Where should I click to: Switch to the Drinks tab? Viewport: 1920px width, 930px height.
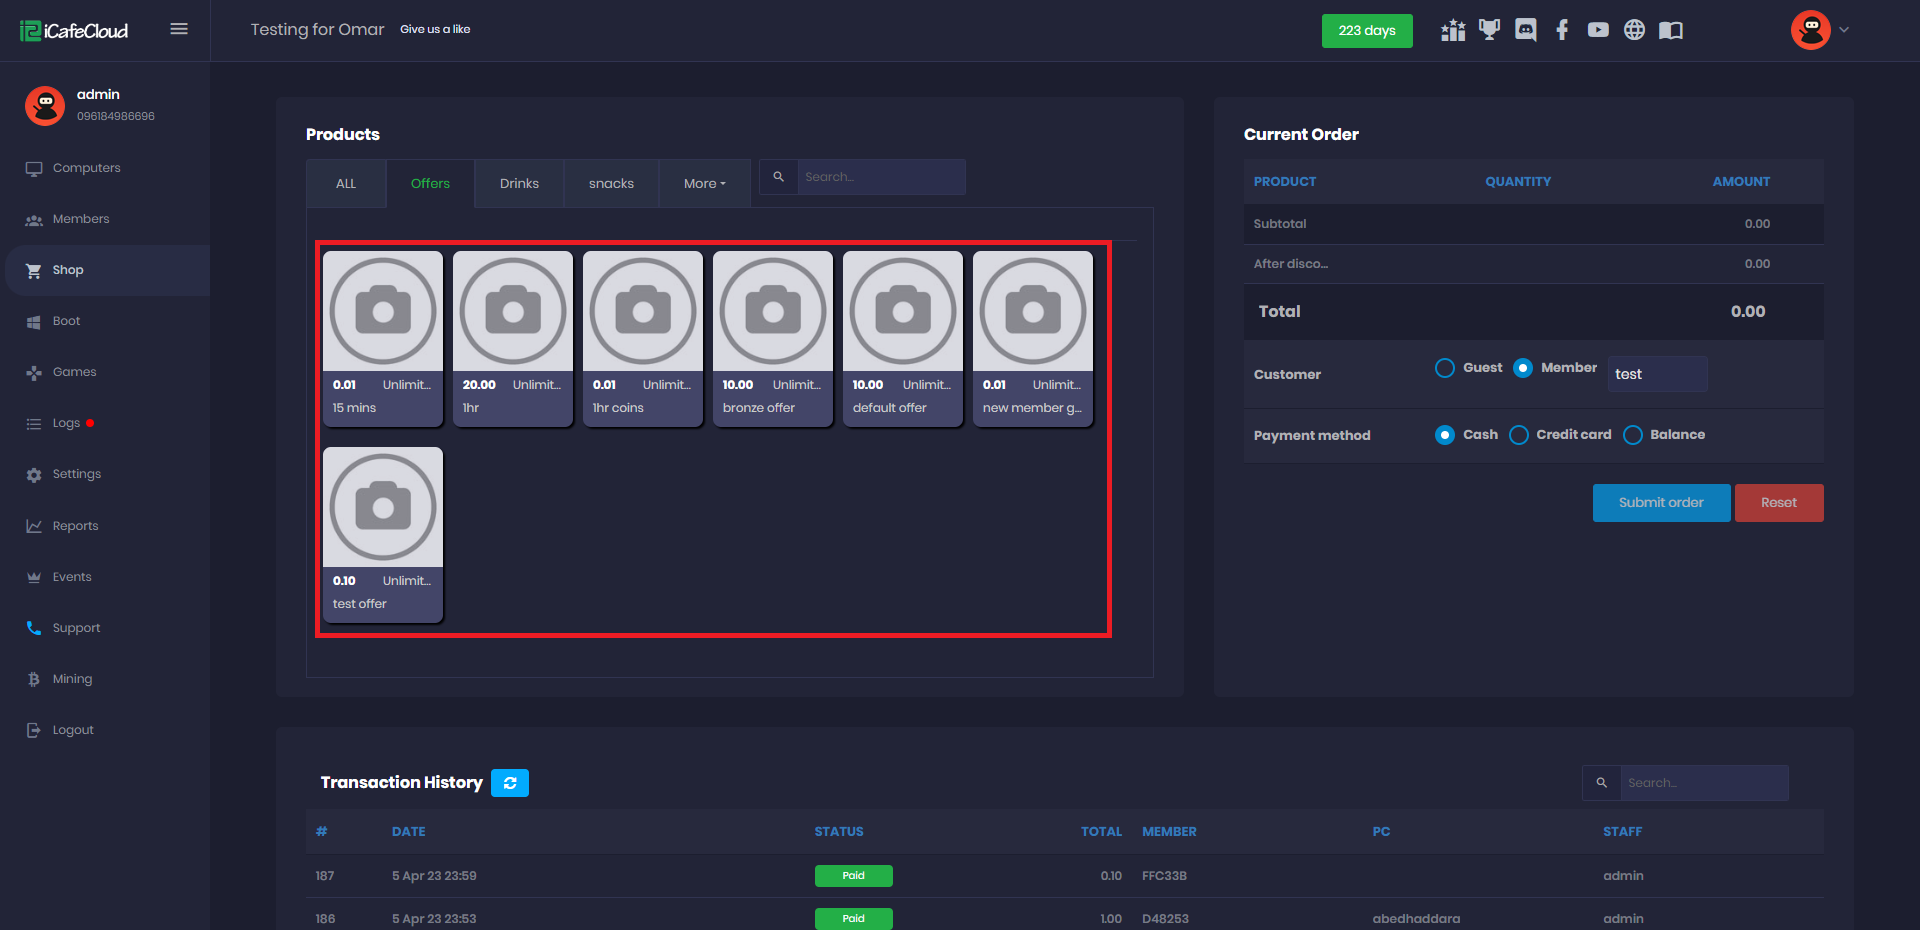pos(519,184)
